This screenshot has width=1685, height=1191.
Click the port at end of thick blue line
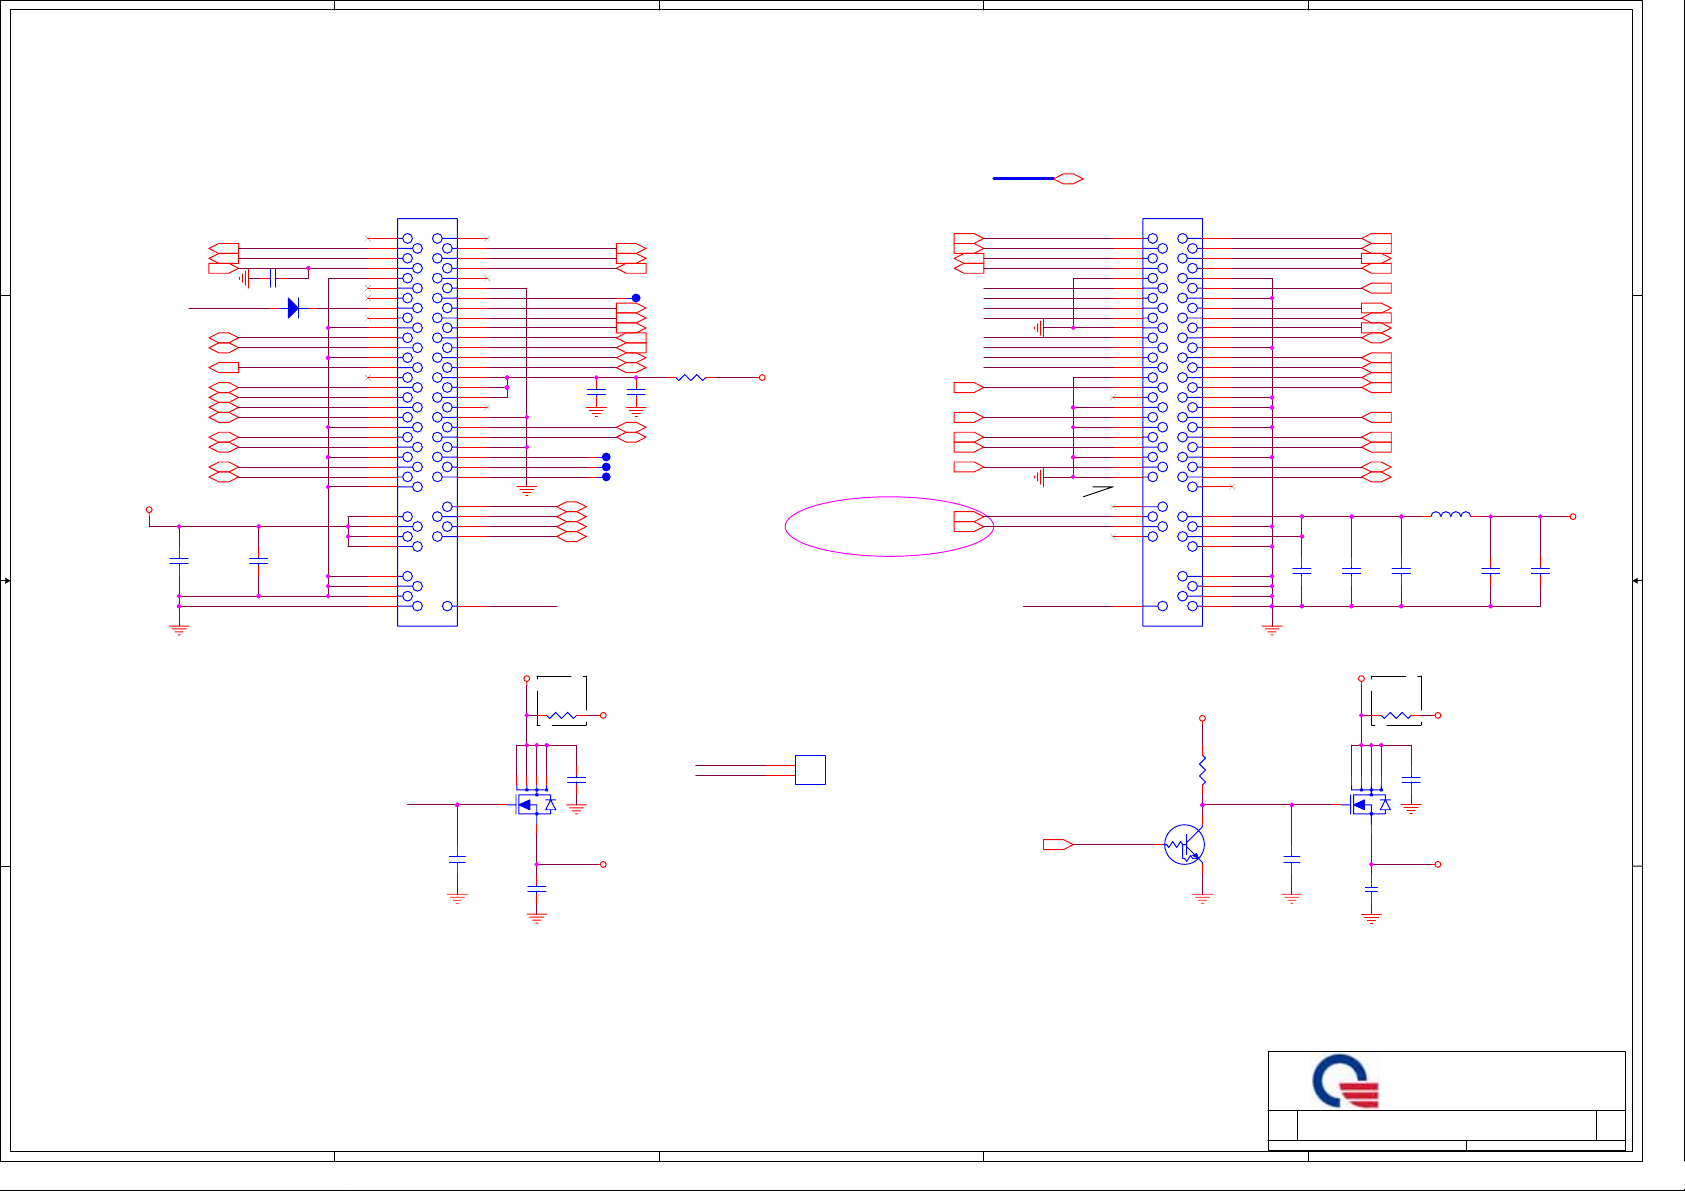[x=1069, y=178]
